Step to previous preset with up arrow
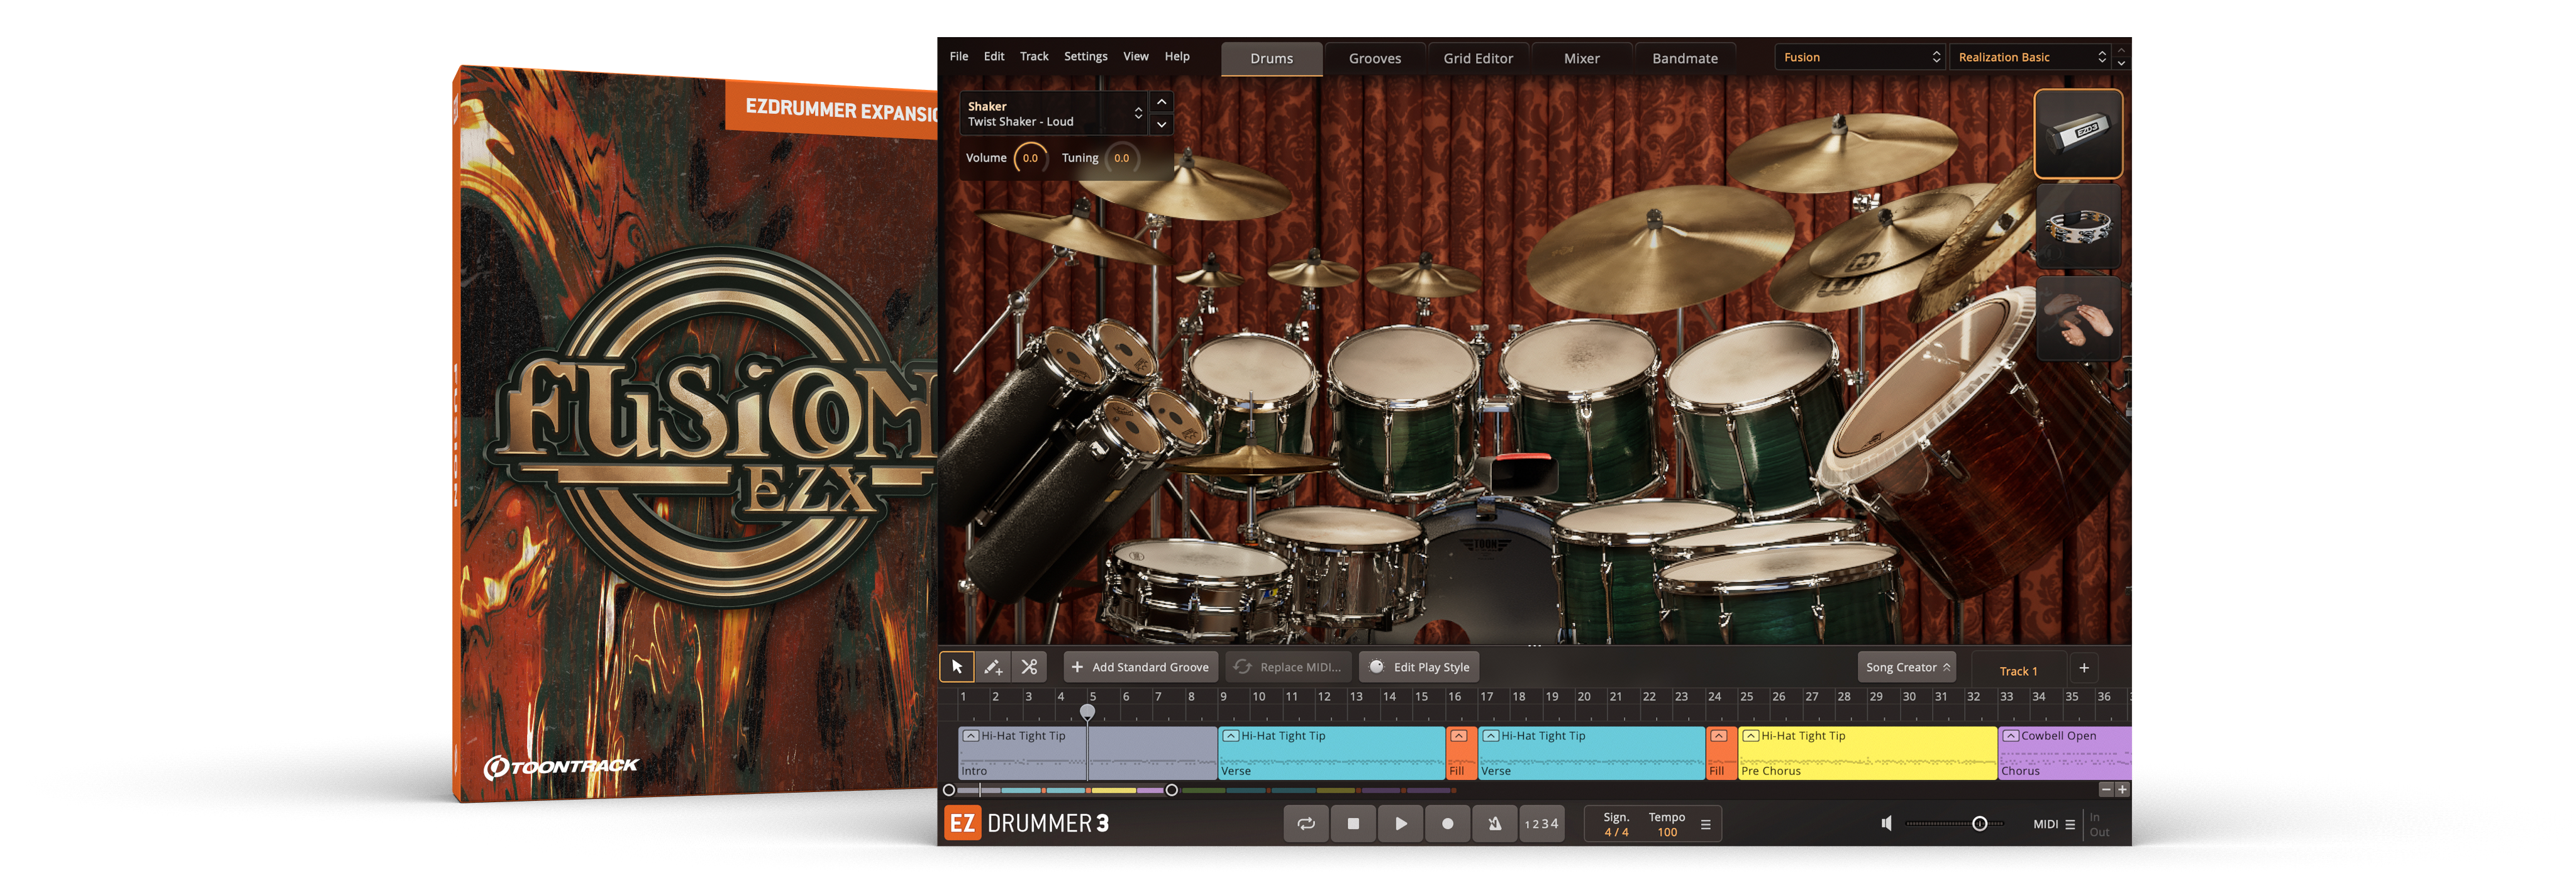 2121,51
